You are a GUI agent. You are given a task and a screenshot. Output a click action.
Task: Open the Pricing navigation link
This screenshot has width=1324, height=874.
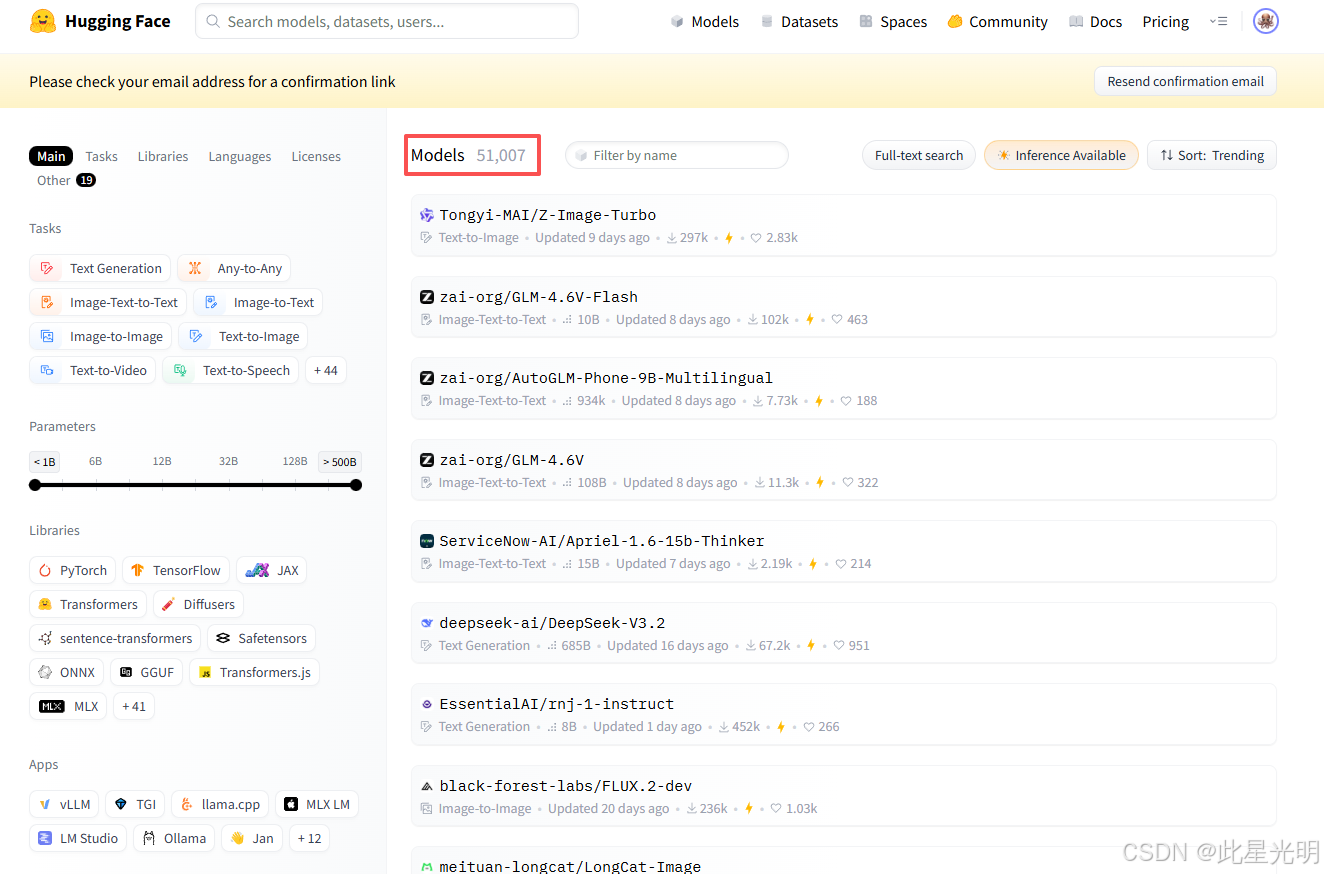tap(1166, 21)
